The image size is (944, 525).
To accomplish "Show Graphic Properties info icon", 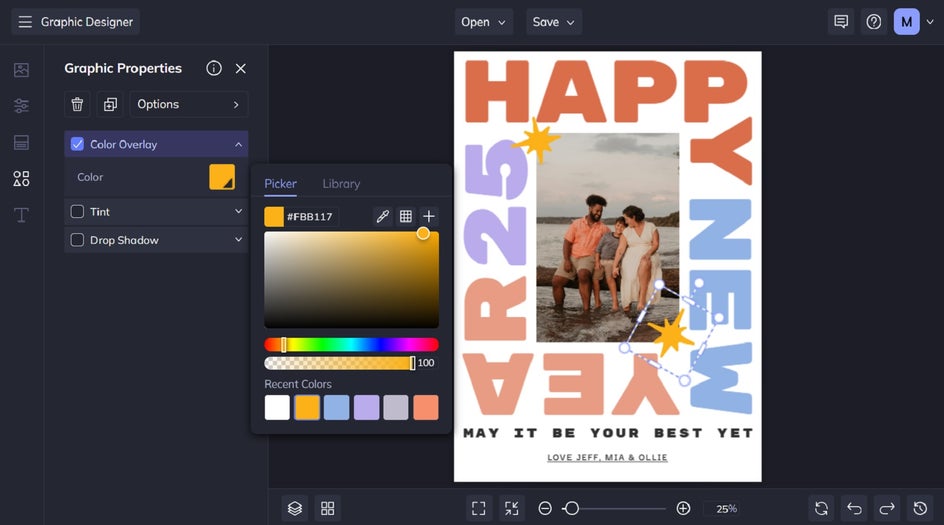I will pos(214,68).
